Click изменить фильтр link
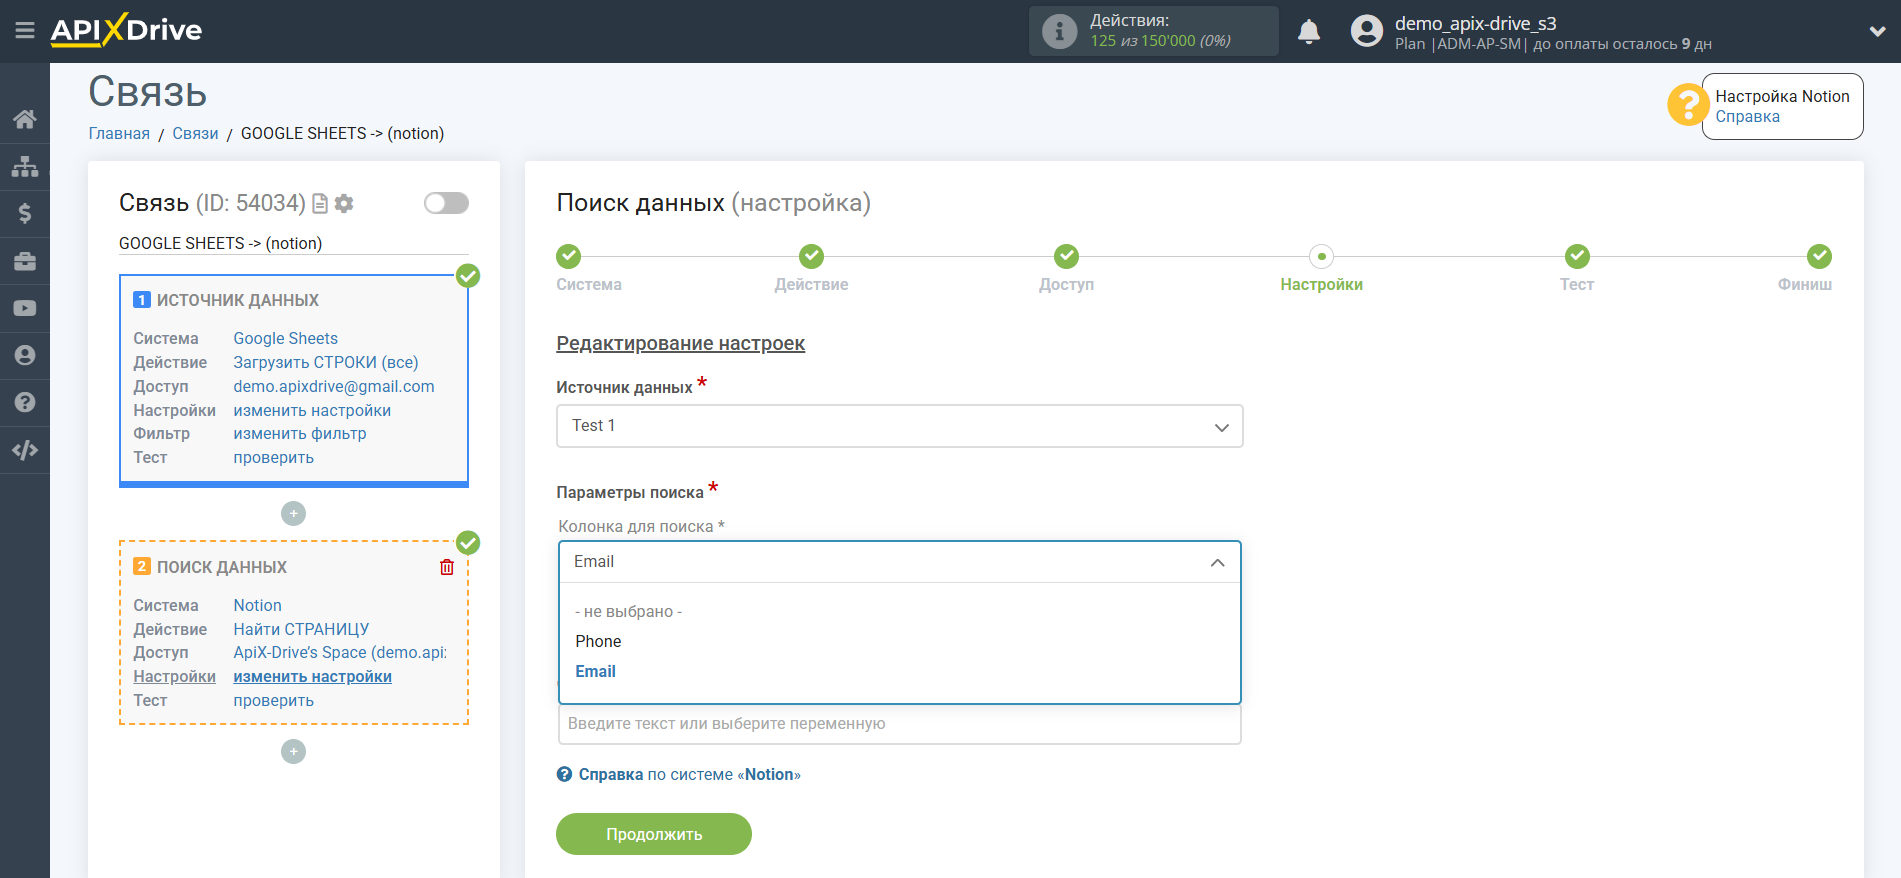This screenshot has width=1901, height=878. tap(300, 433)
